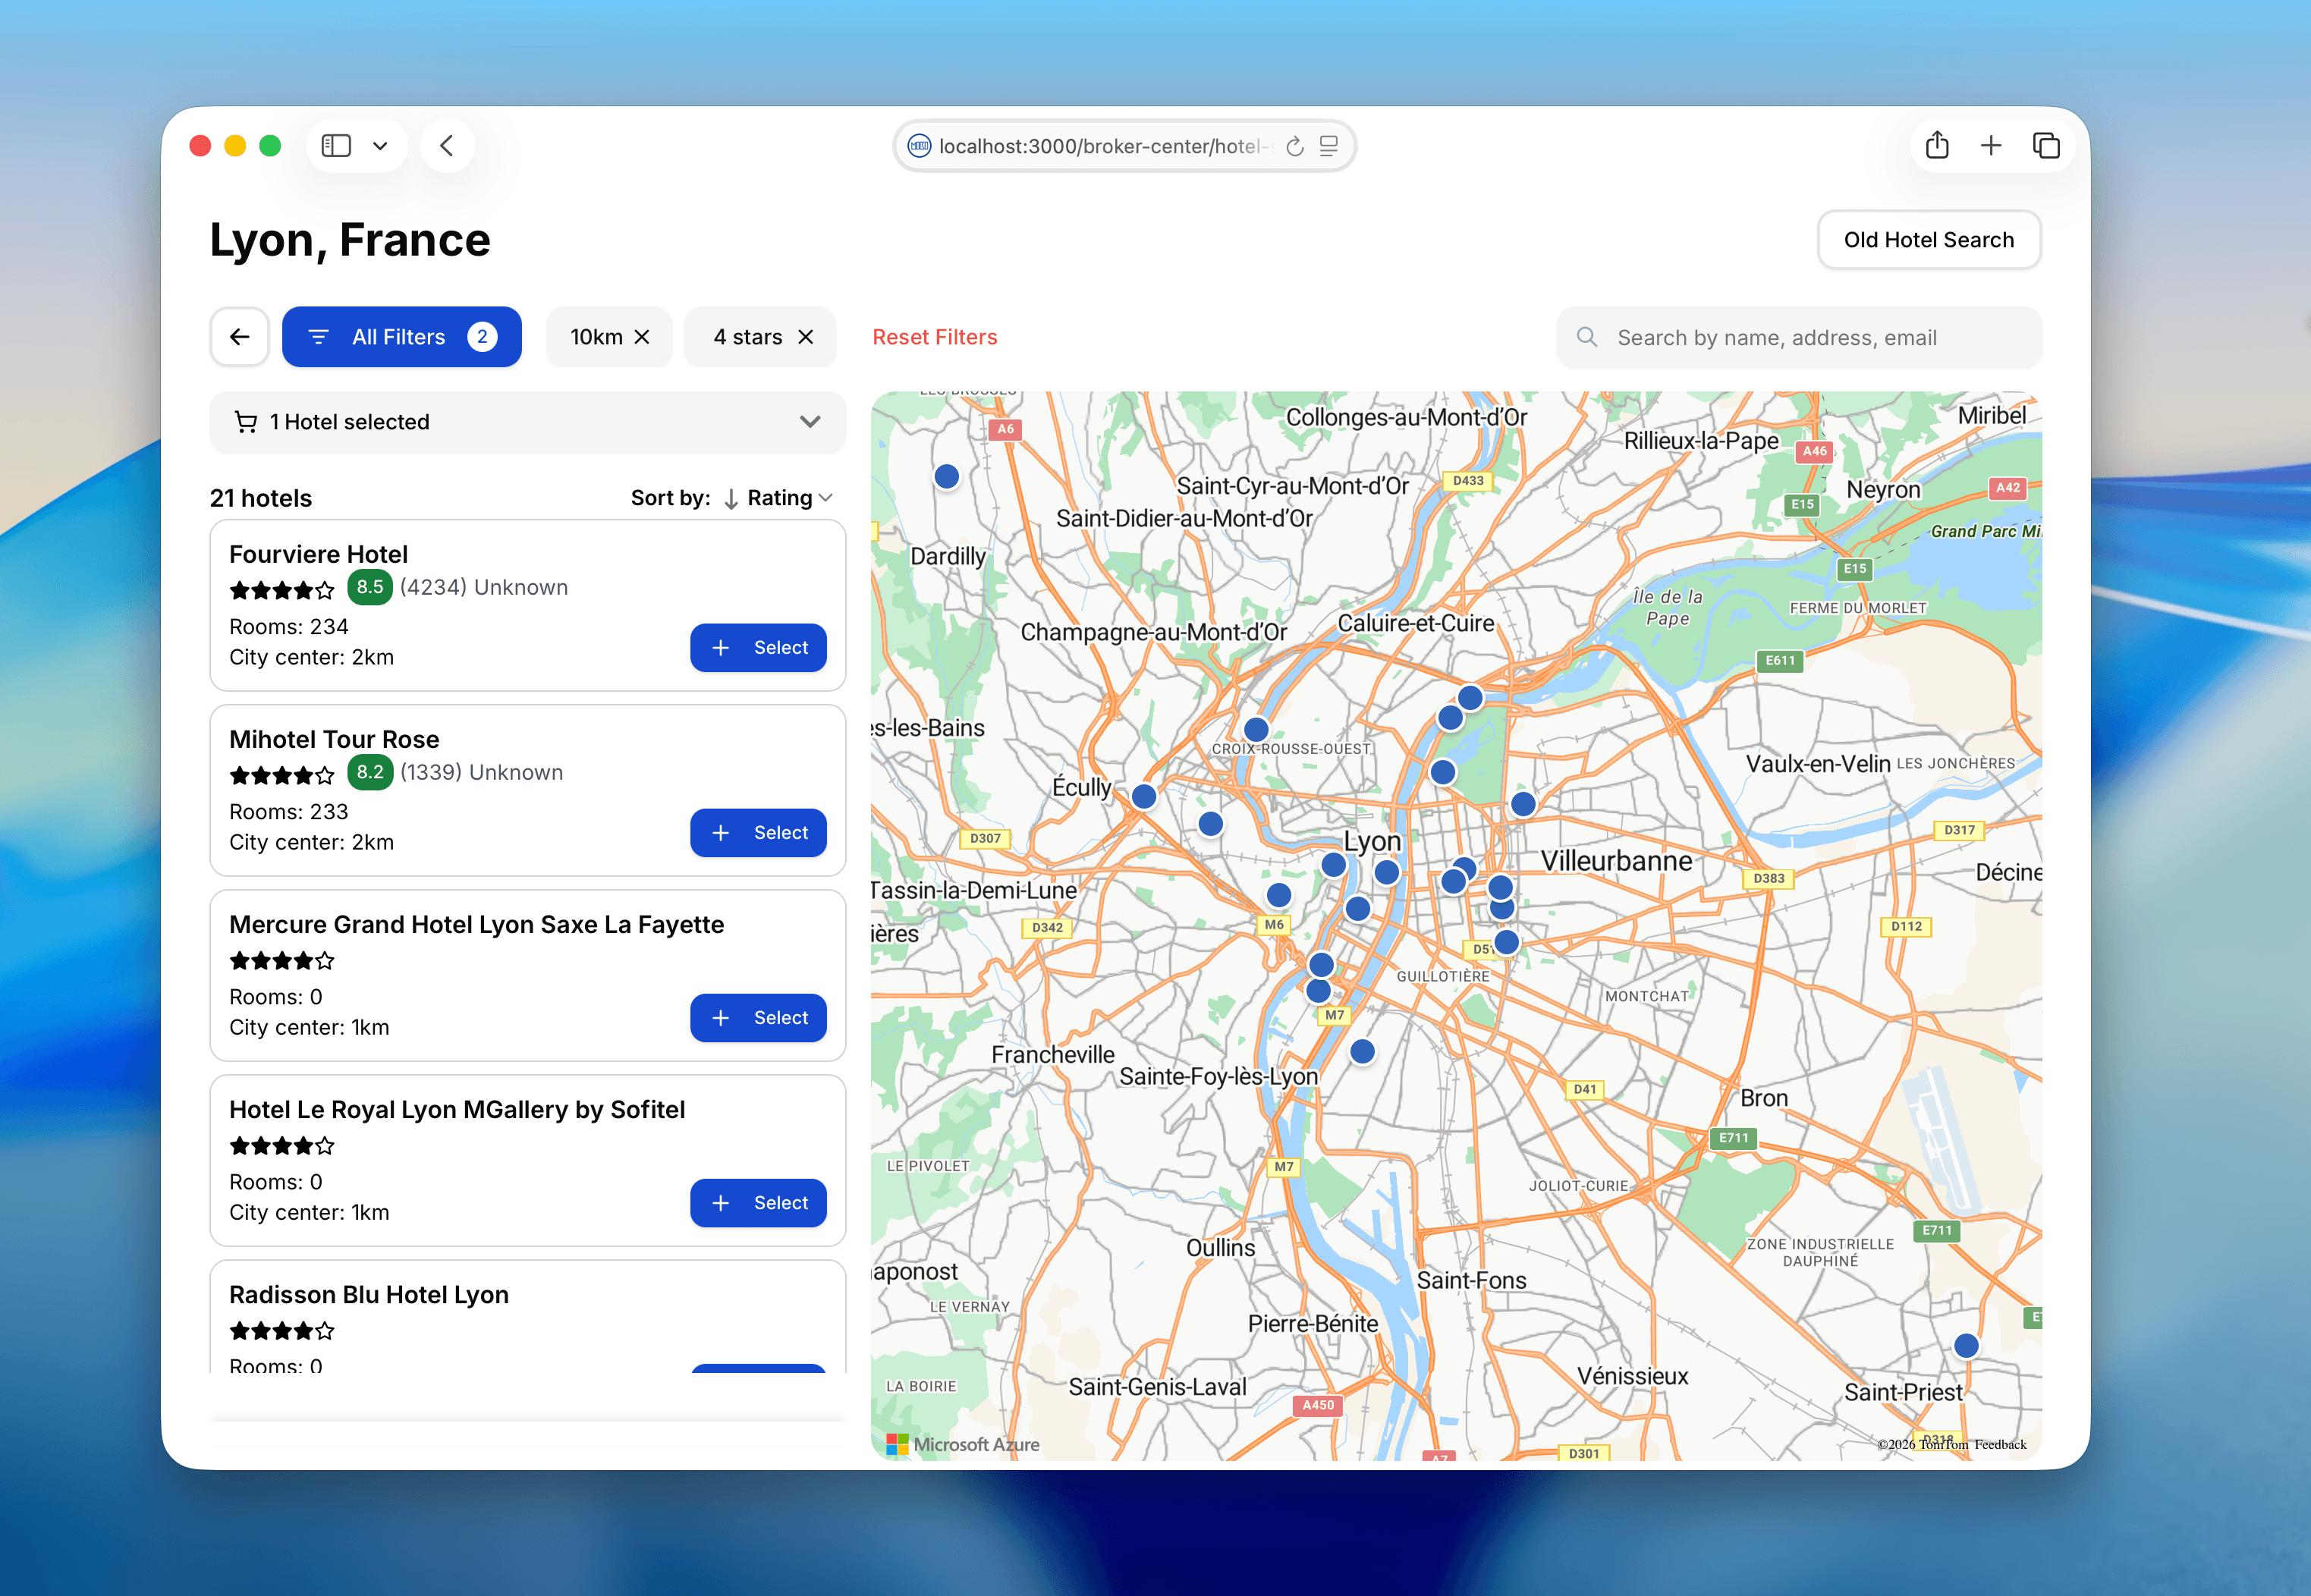Screen dimensions: 2311x1596
Task: Select Mihotel Tour Rose hotel
Action: pos(758,833)
